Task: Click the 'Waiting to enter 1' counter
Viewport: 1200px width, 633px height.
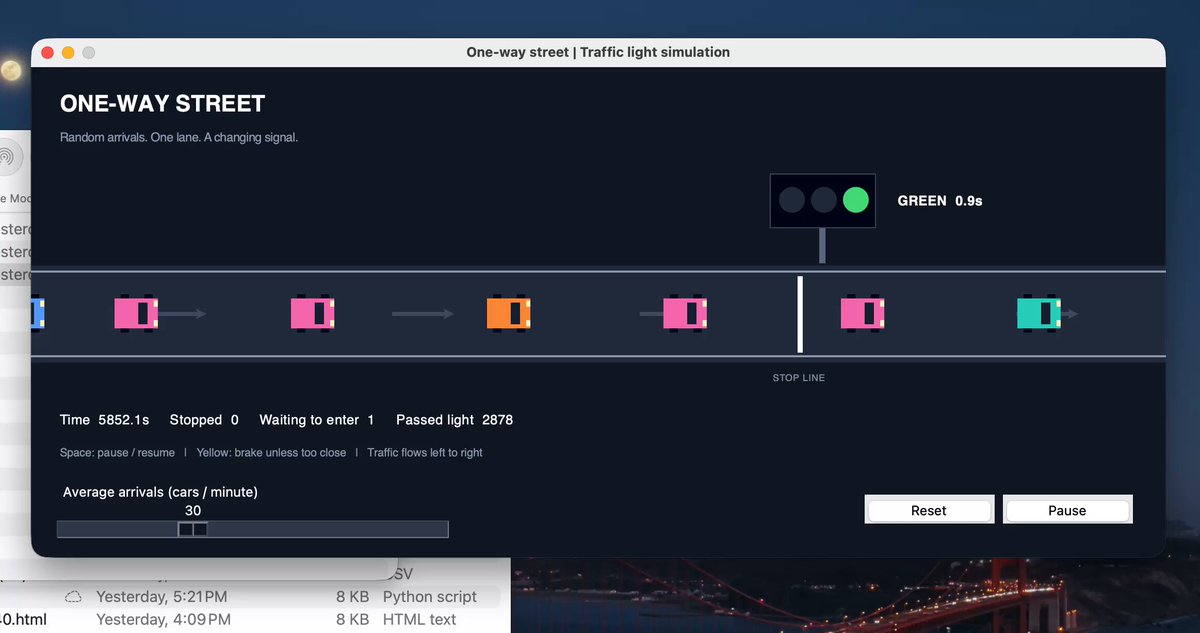Action: coord(317,420)
